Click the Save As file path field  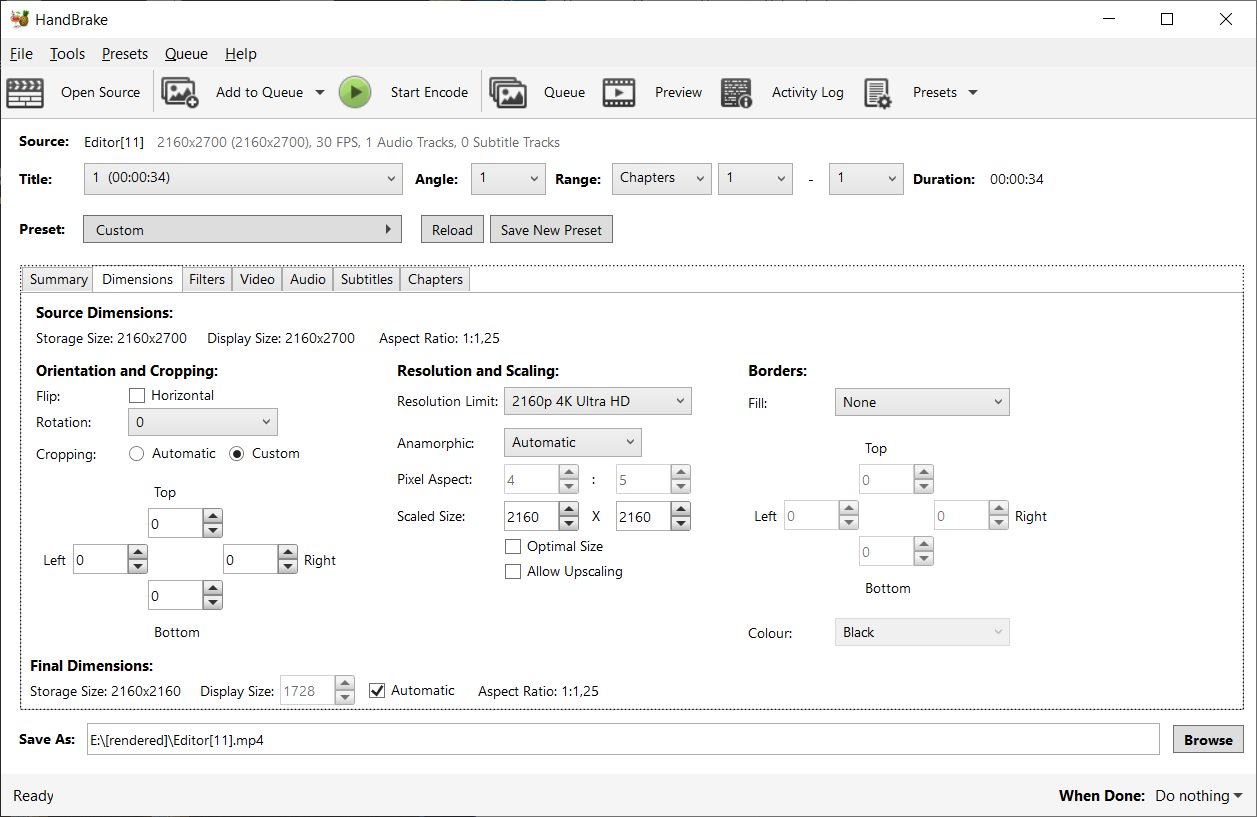coord(623,739)
